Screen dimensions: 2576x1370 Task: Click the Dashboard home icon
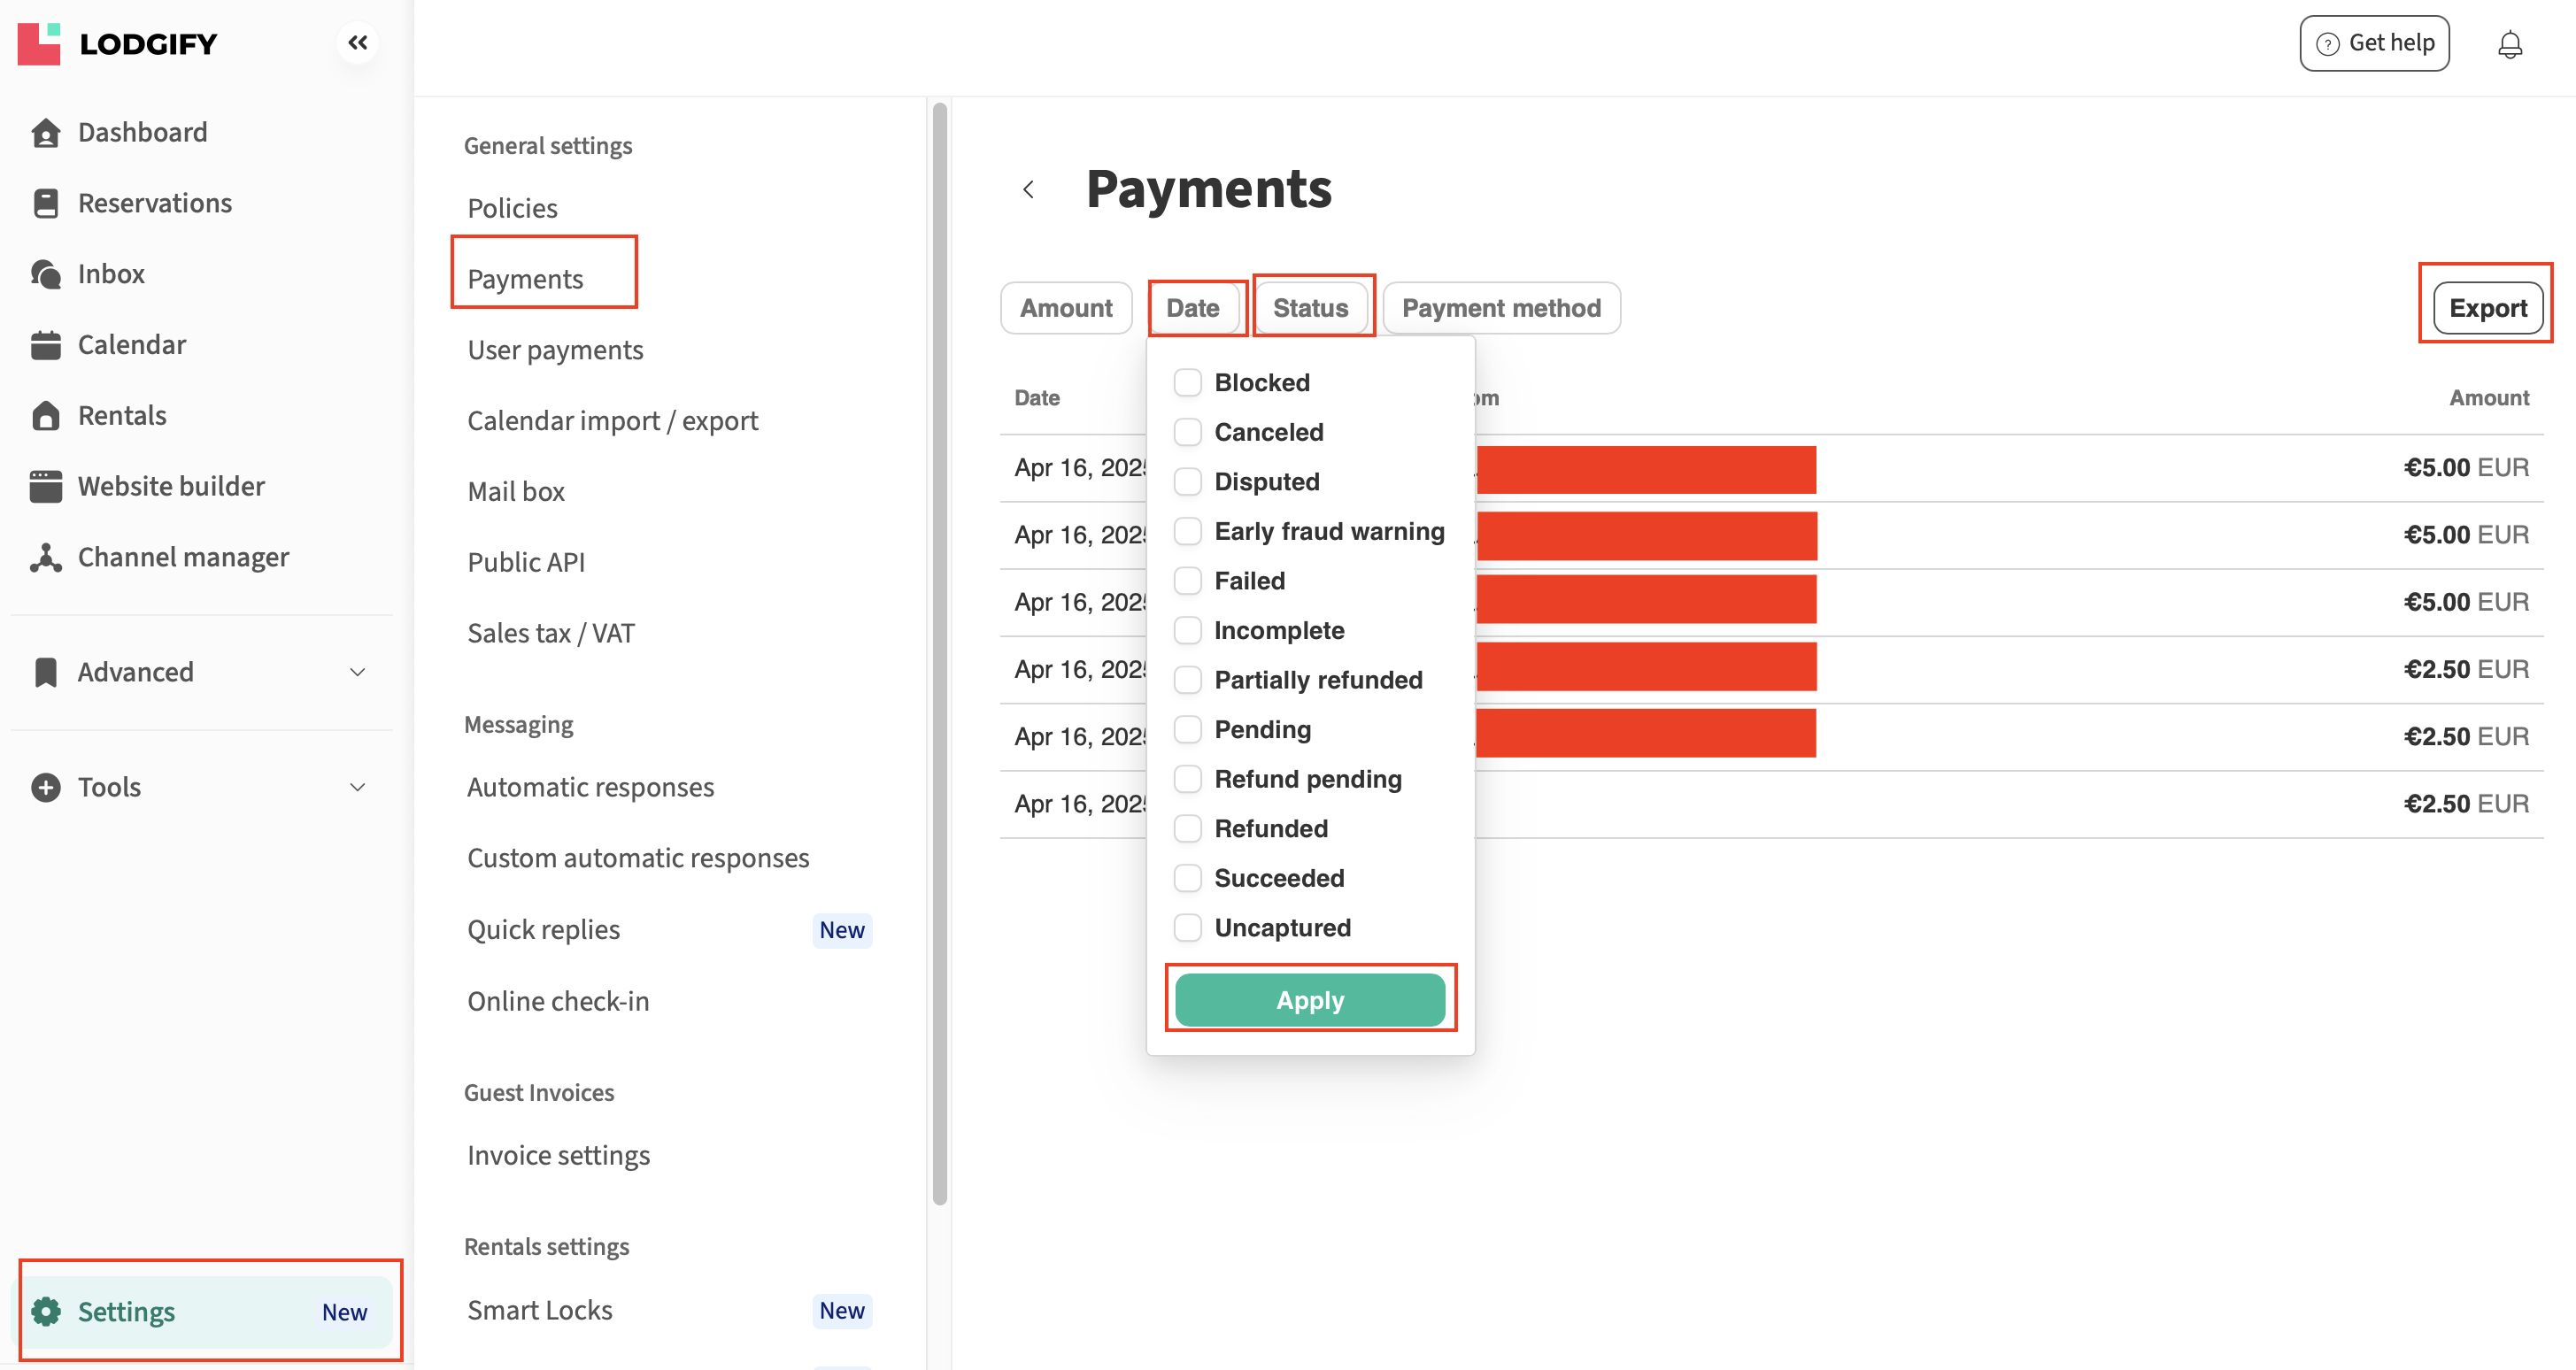coord(45,132)
